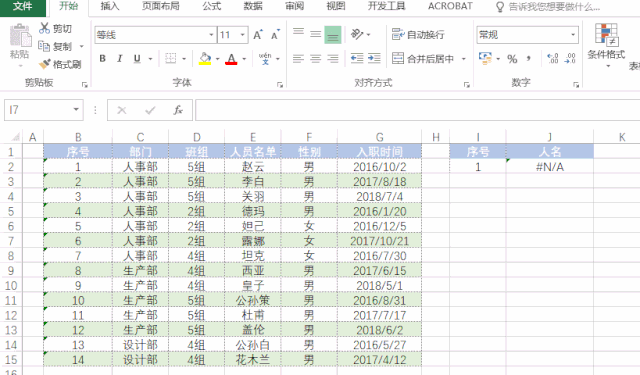The width and height of the screenshot is (640, 375).
Task: Click the Cut scissors icon
Action: coord(44,28)
